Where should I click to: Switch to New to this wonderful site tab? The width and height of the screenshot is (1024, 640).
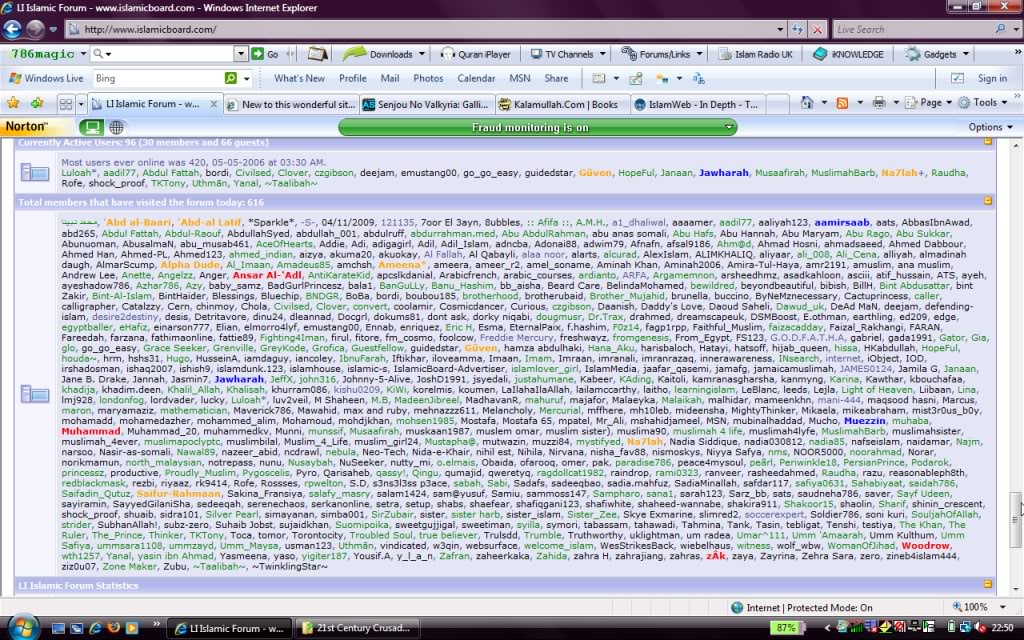click(x=291, y=104)
